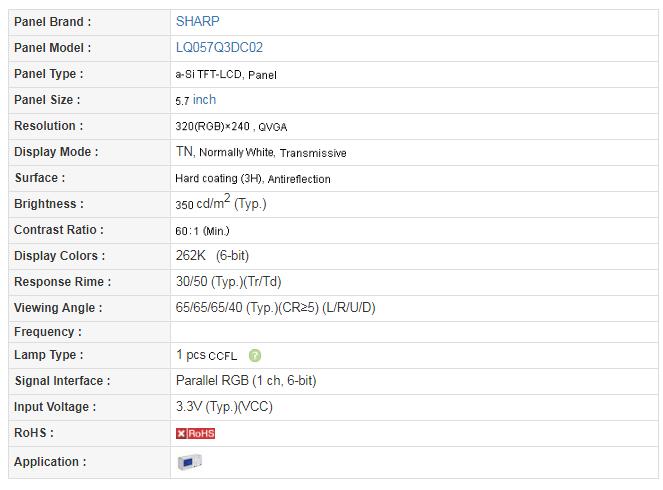The width and height of the screenshot is (663, 490).
Task: Click the 60:1 contrast ratio value
Action: tap(202, 231)
